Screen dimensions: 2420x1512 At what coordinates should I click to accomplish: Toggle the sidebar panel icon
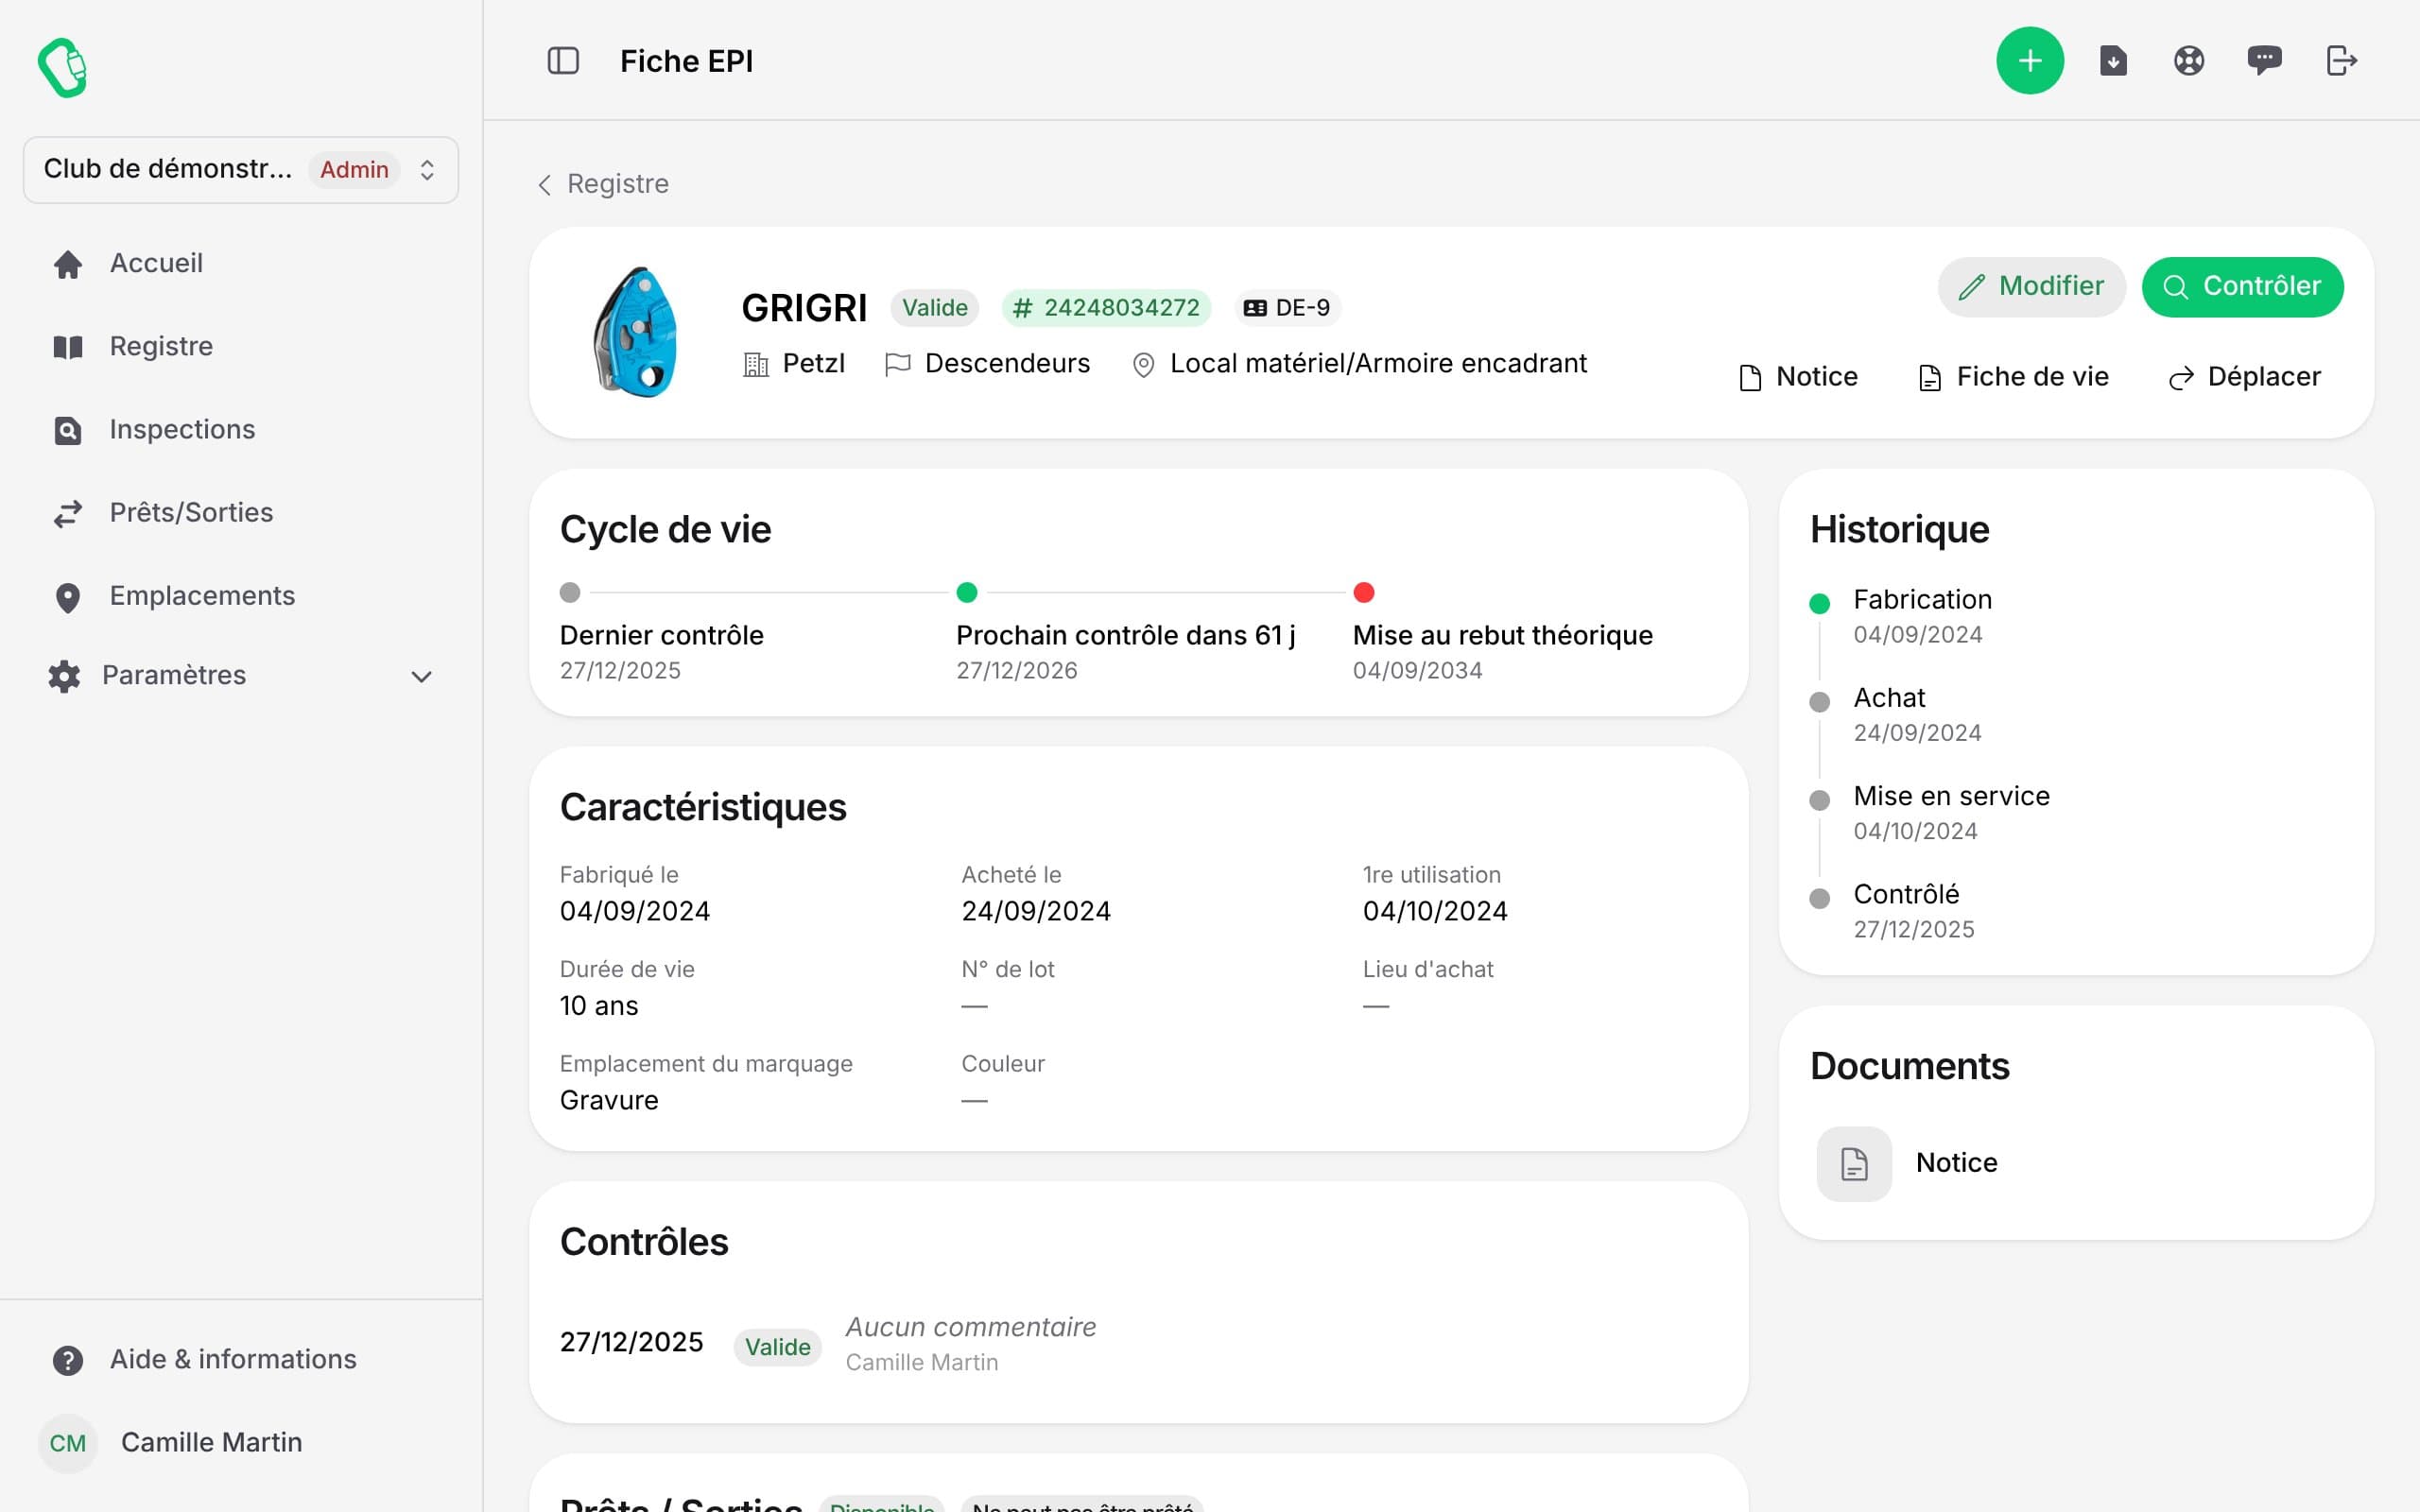[563, 61]
